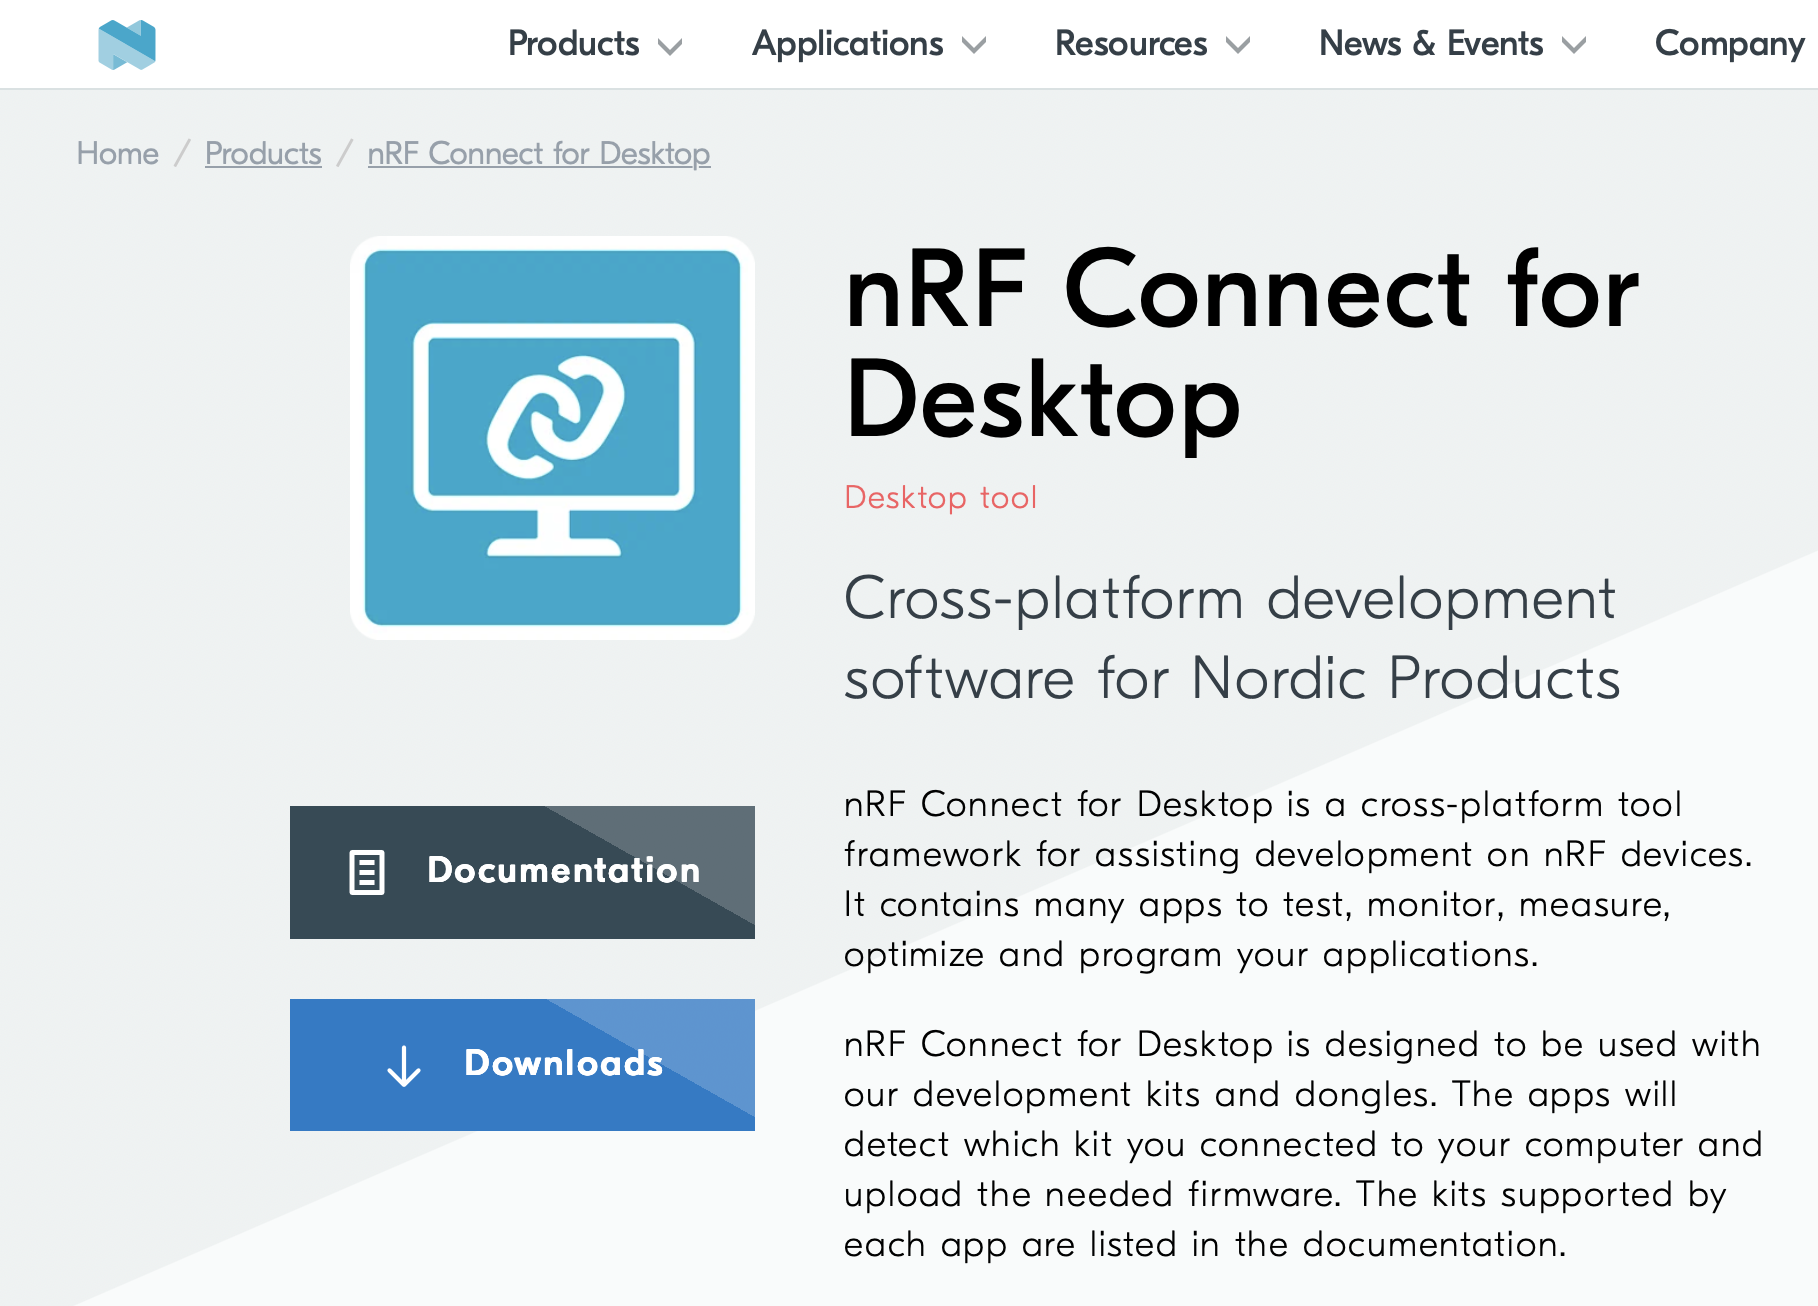This screenshot has height=1306, width=1818.
Task: Go to Home breadcrumb
Action: [x=118, y=153]
